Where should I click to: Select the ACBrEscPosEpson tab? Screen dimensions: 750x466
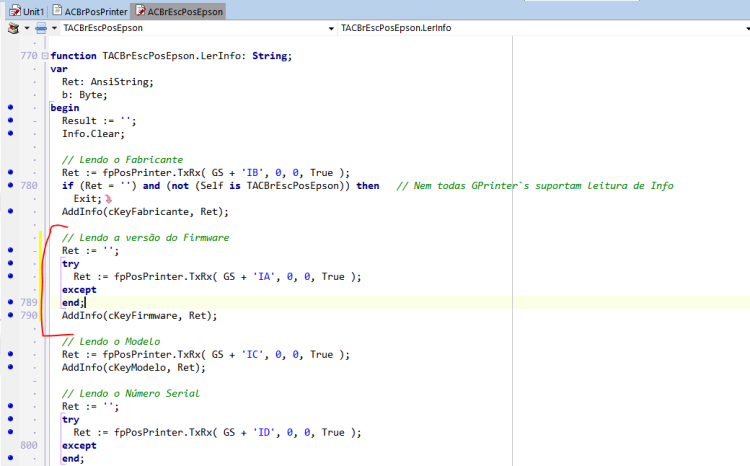[x=179, y=11]
